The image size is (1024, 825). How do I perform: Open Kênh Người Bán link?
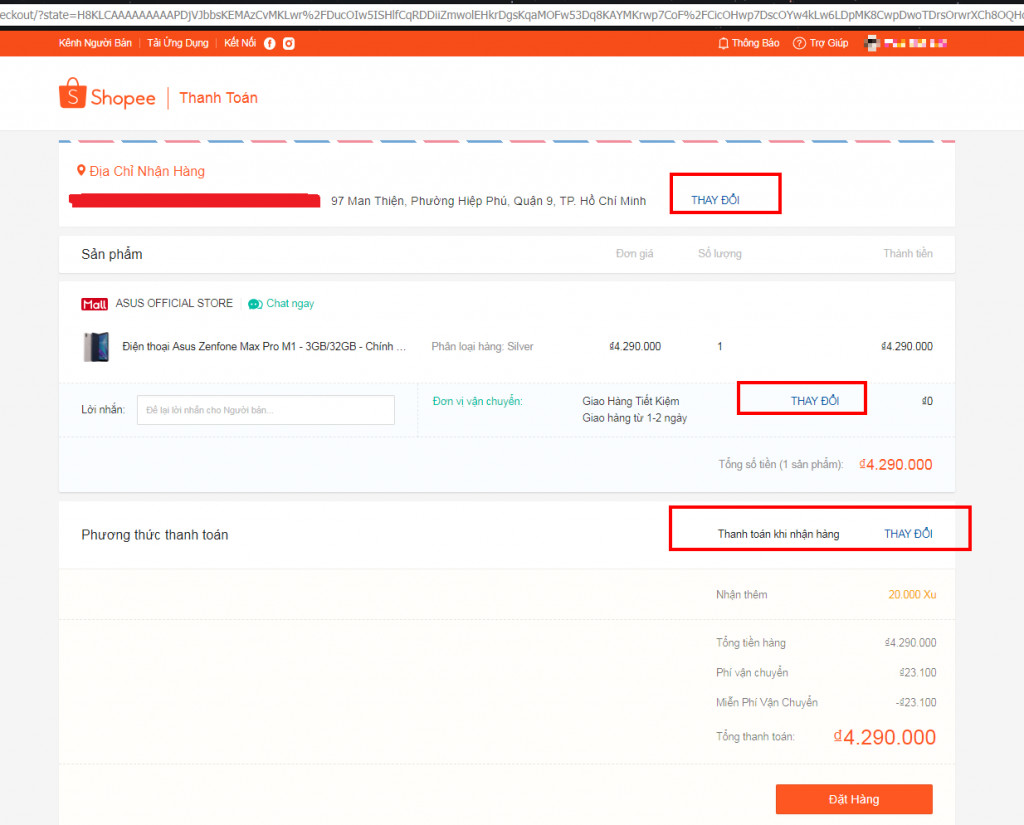[x=95, y=43]
